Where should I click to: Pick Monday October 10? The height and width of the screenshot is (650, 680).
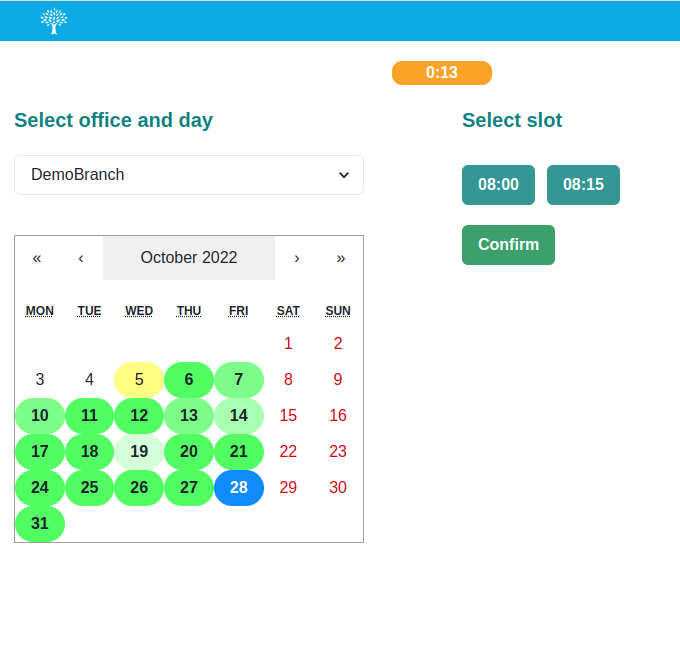[x=40, y=415]
